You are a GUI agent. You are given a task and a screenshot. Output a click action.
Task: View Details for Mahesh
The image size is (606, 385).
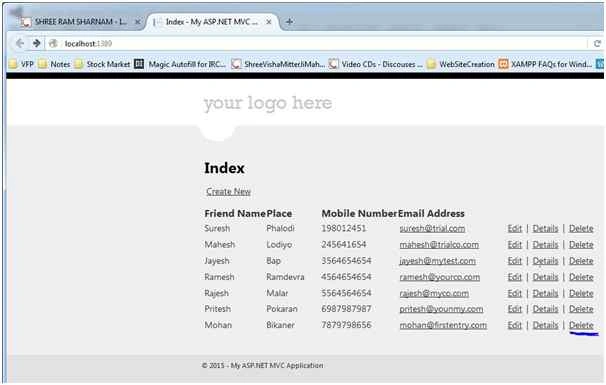pyautogui.click(x=545, y=245)
